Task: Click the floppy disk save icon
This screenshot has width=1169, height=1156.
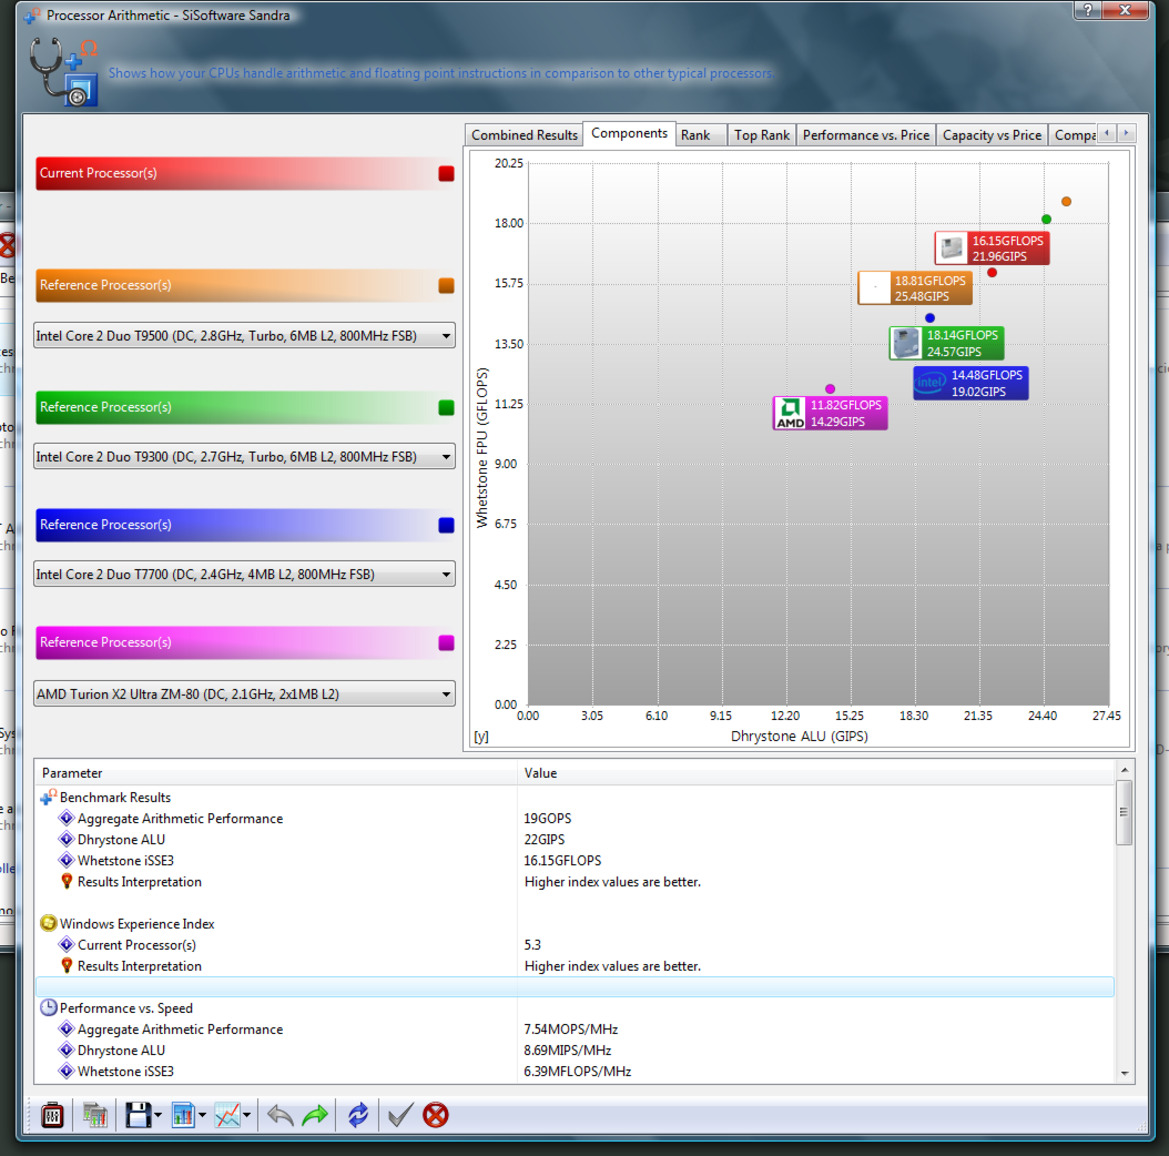Action: (x=138, y=1115)
